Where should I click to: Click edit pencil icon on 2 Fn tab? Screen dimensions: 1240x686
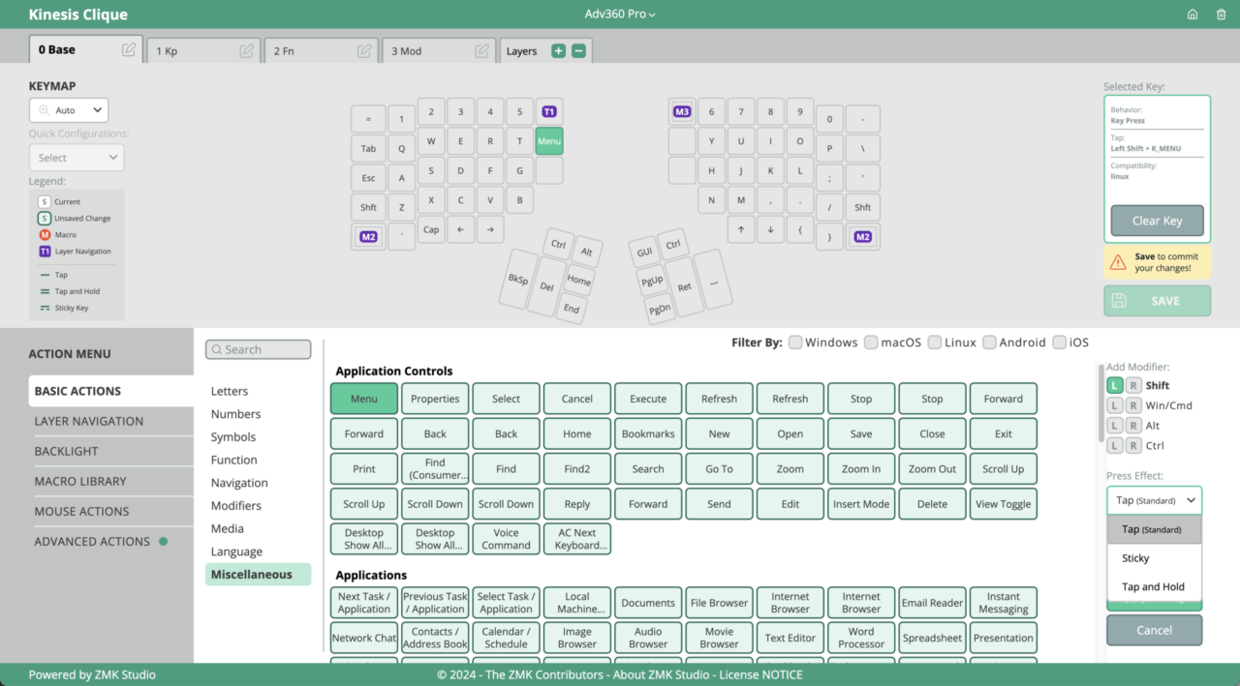coord(364,51)
